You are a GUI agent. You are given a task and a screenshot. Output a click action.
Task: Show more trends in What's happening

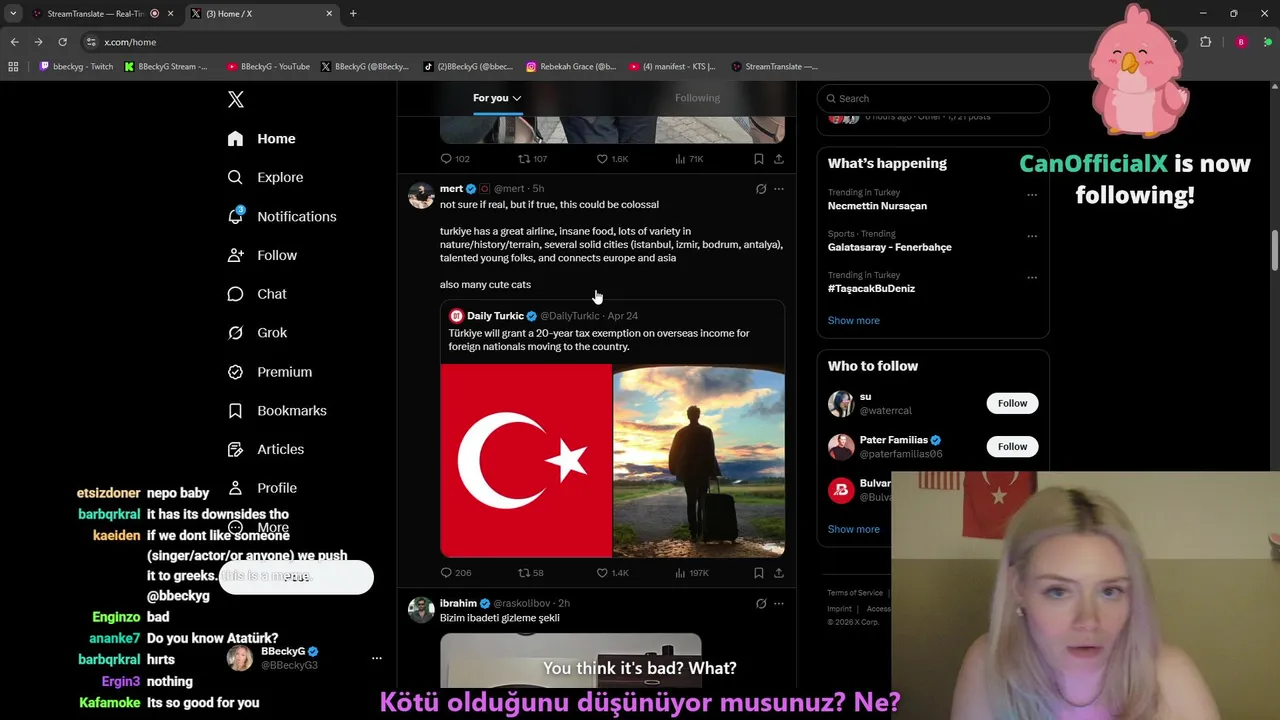(853, 320)
